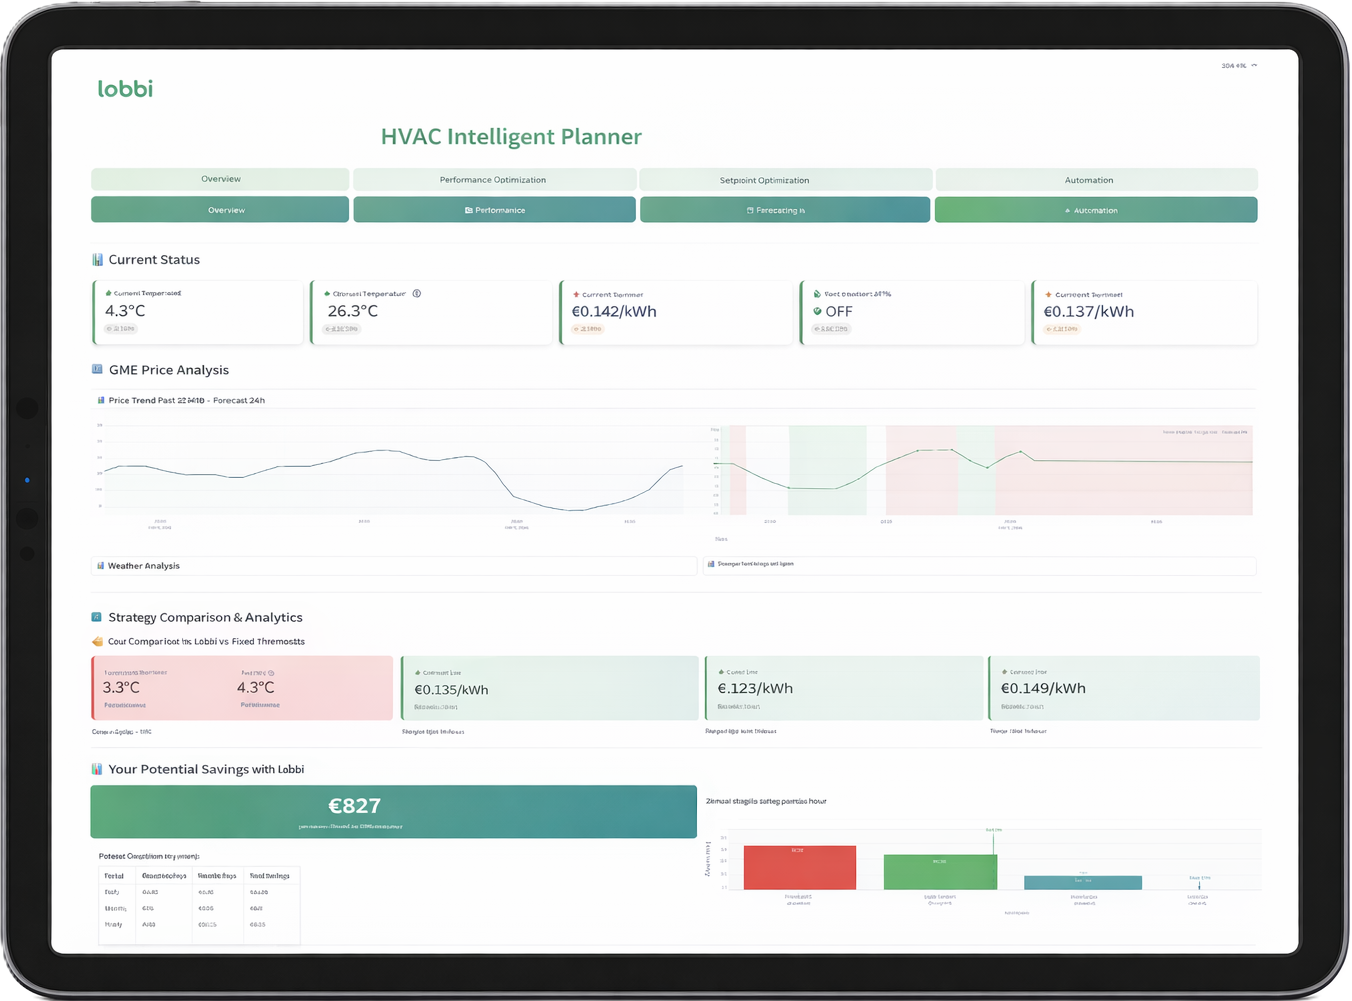Click the colored chart icon beside Your Potential Savings
The height and width of the screenshot is (1001, 1352).
[97, 769]
